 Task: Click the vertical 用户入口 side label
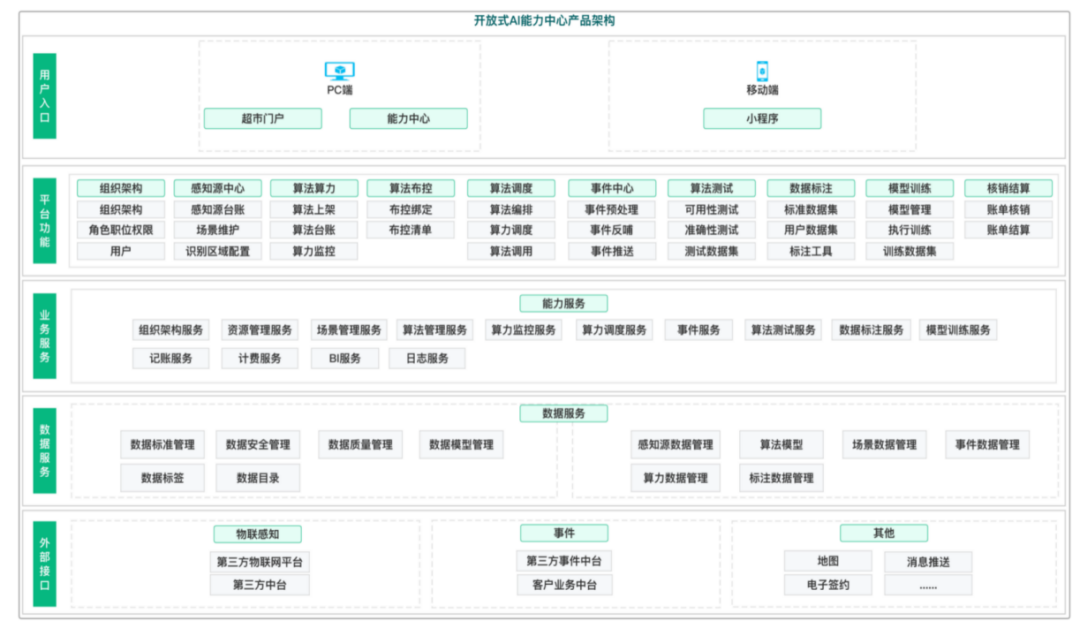tap(45, 96)
